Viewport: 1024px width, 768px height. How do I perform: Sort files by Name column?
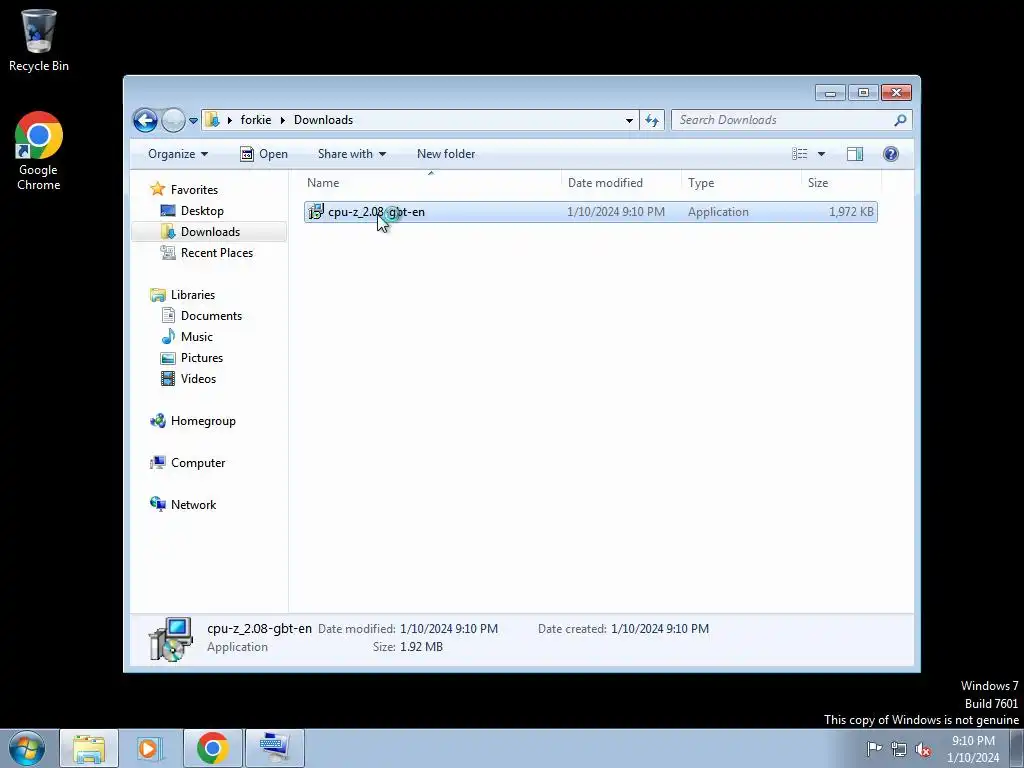[x=431, y=183]
